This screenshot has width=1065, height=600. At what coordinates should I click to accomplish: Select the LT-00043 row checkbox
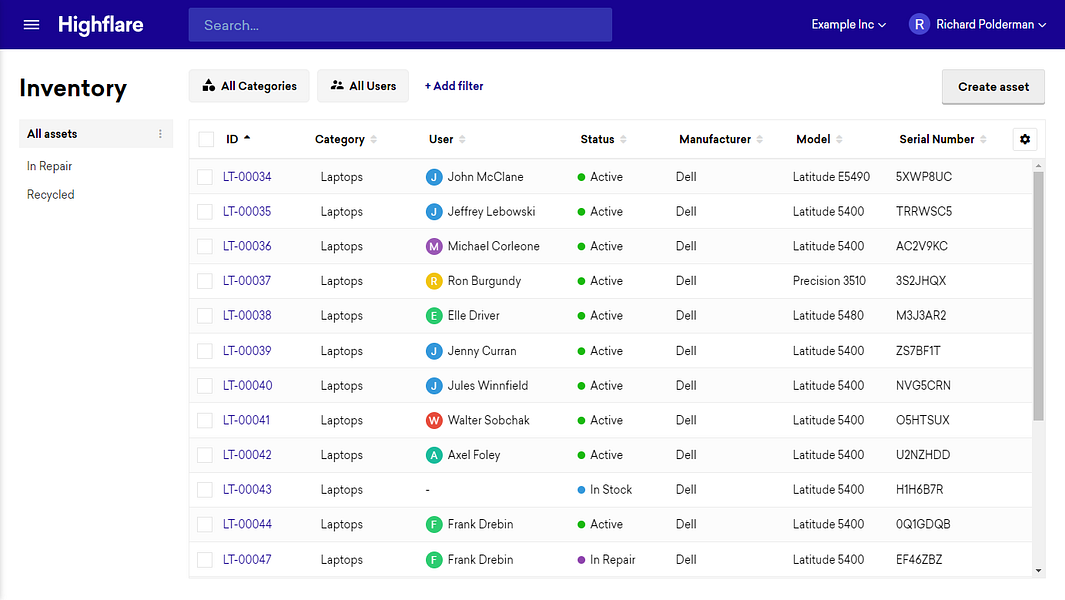point(204,490)
